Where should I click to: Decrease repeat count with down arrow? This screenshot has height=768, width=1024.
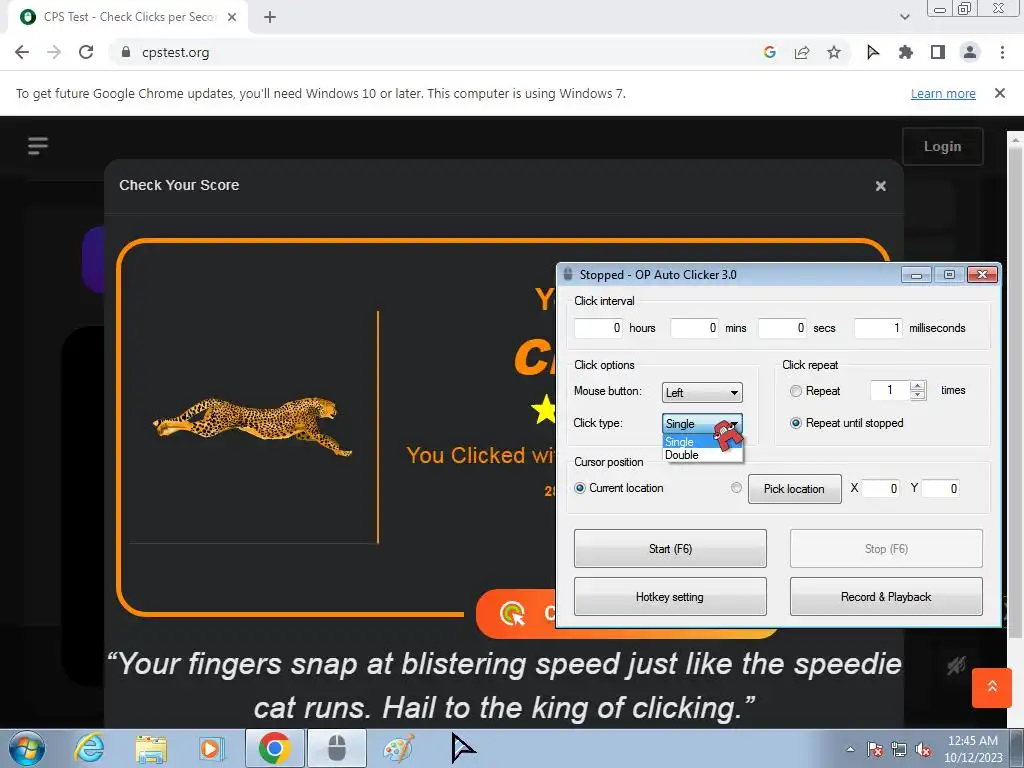tap(918, 395)
